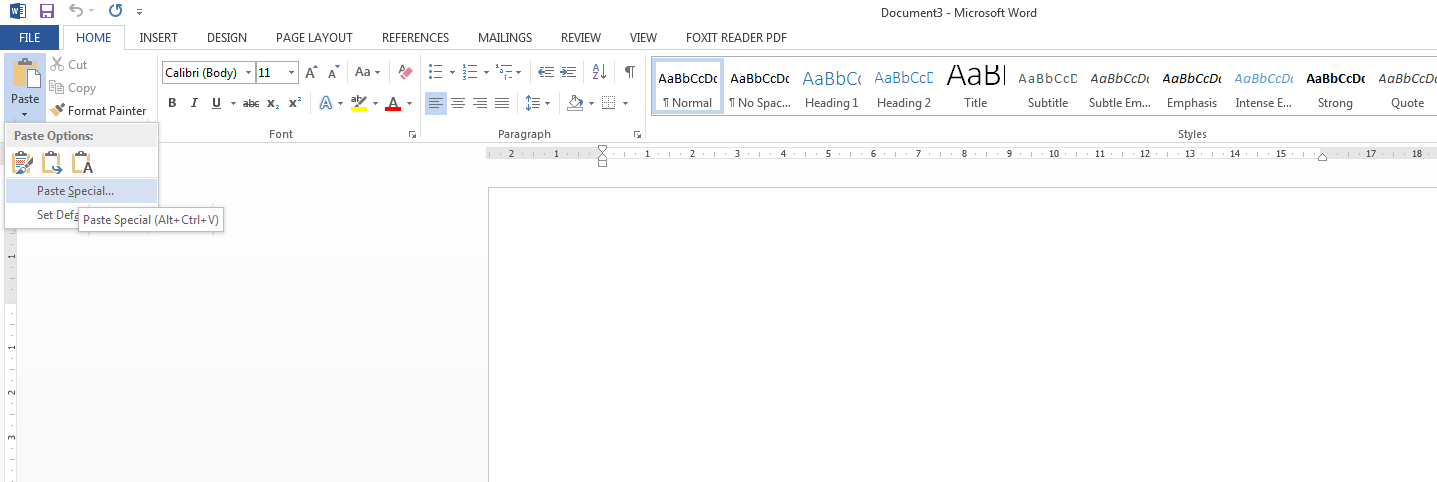The image size is (1437, 482).
Task: Toggle Italic formatting
Action: (x=194, y=103)
